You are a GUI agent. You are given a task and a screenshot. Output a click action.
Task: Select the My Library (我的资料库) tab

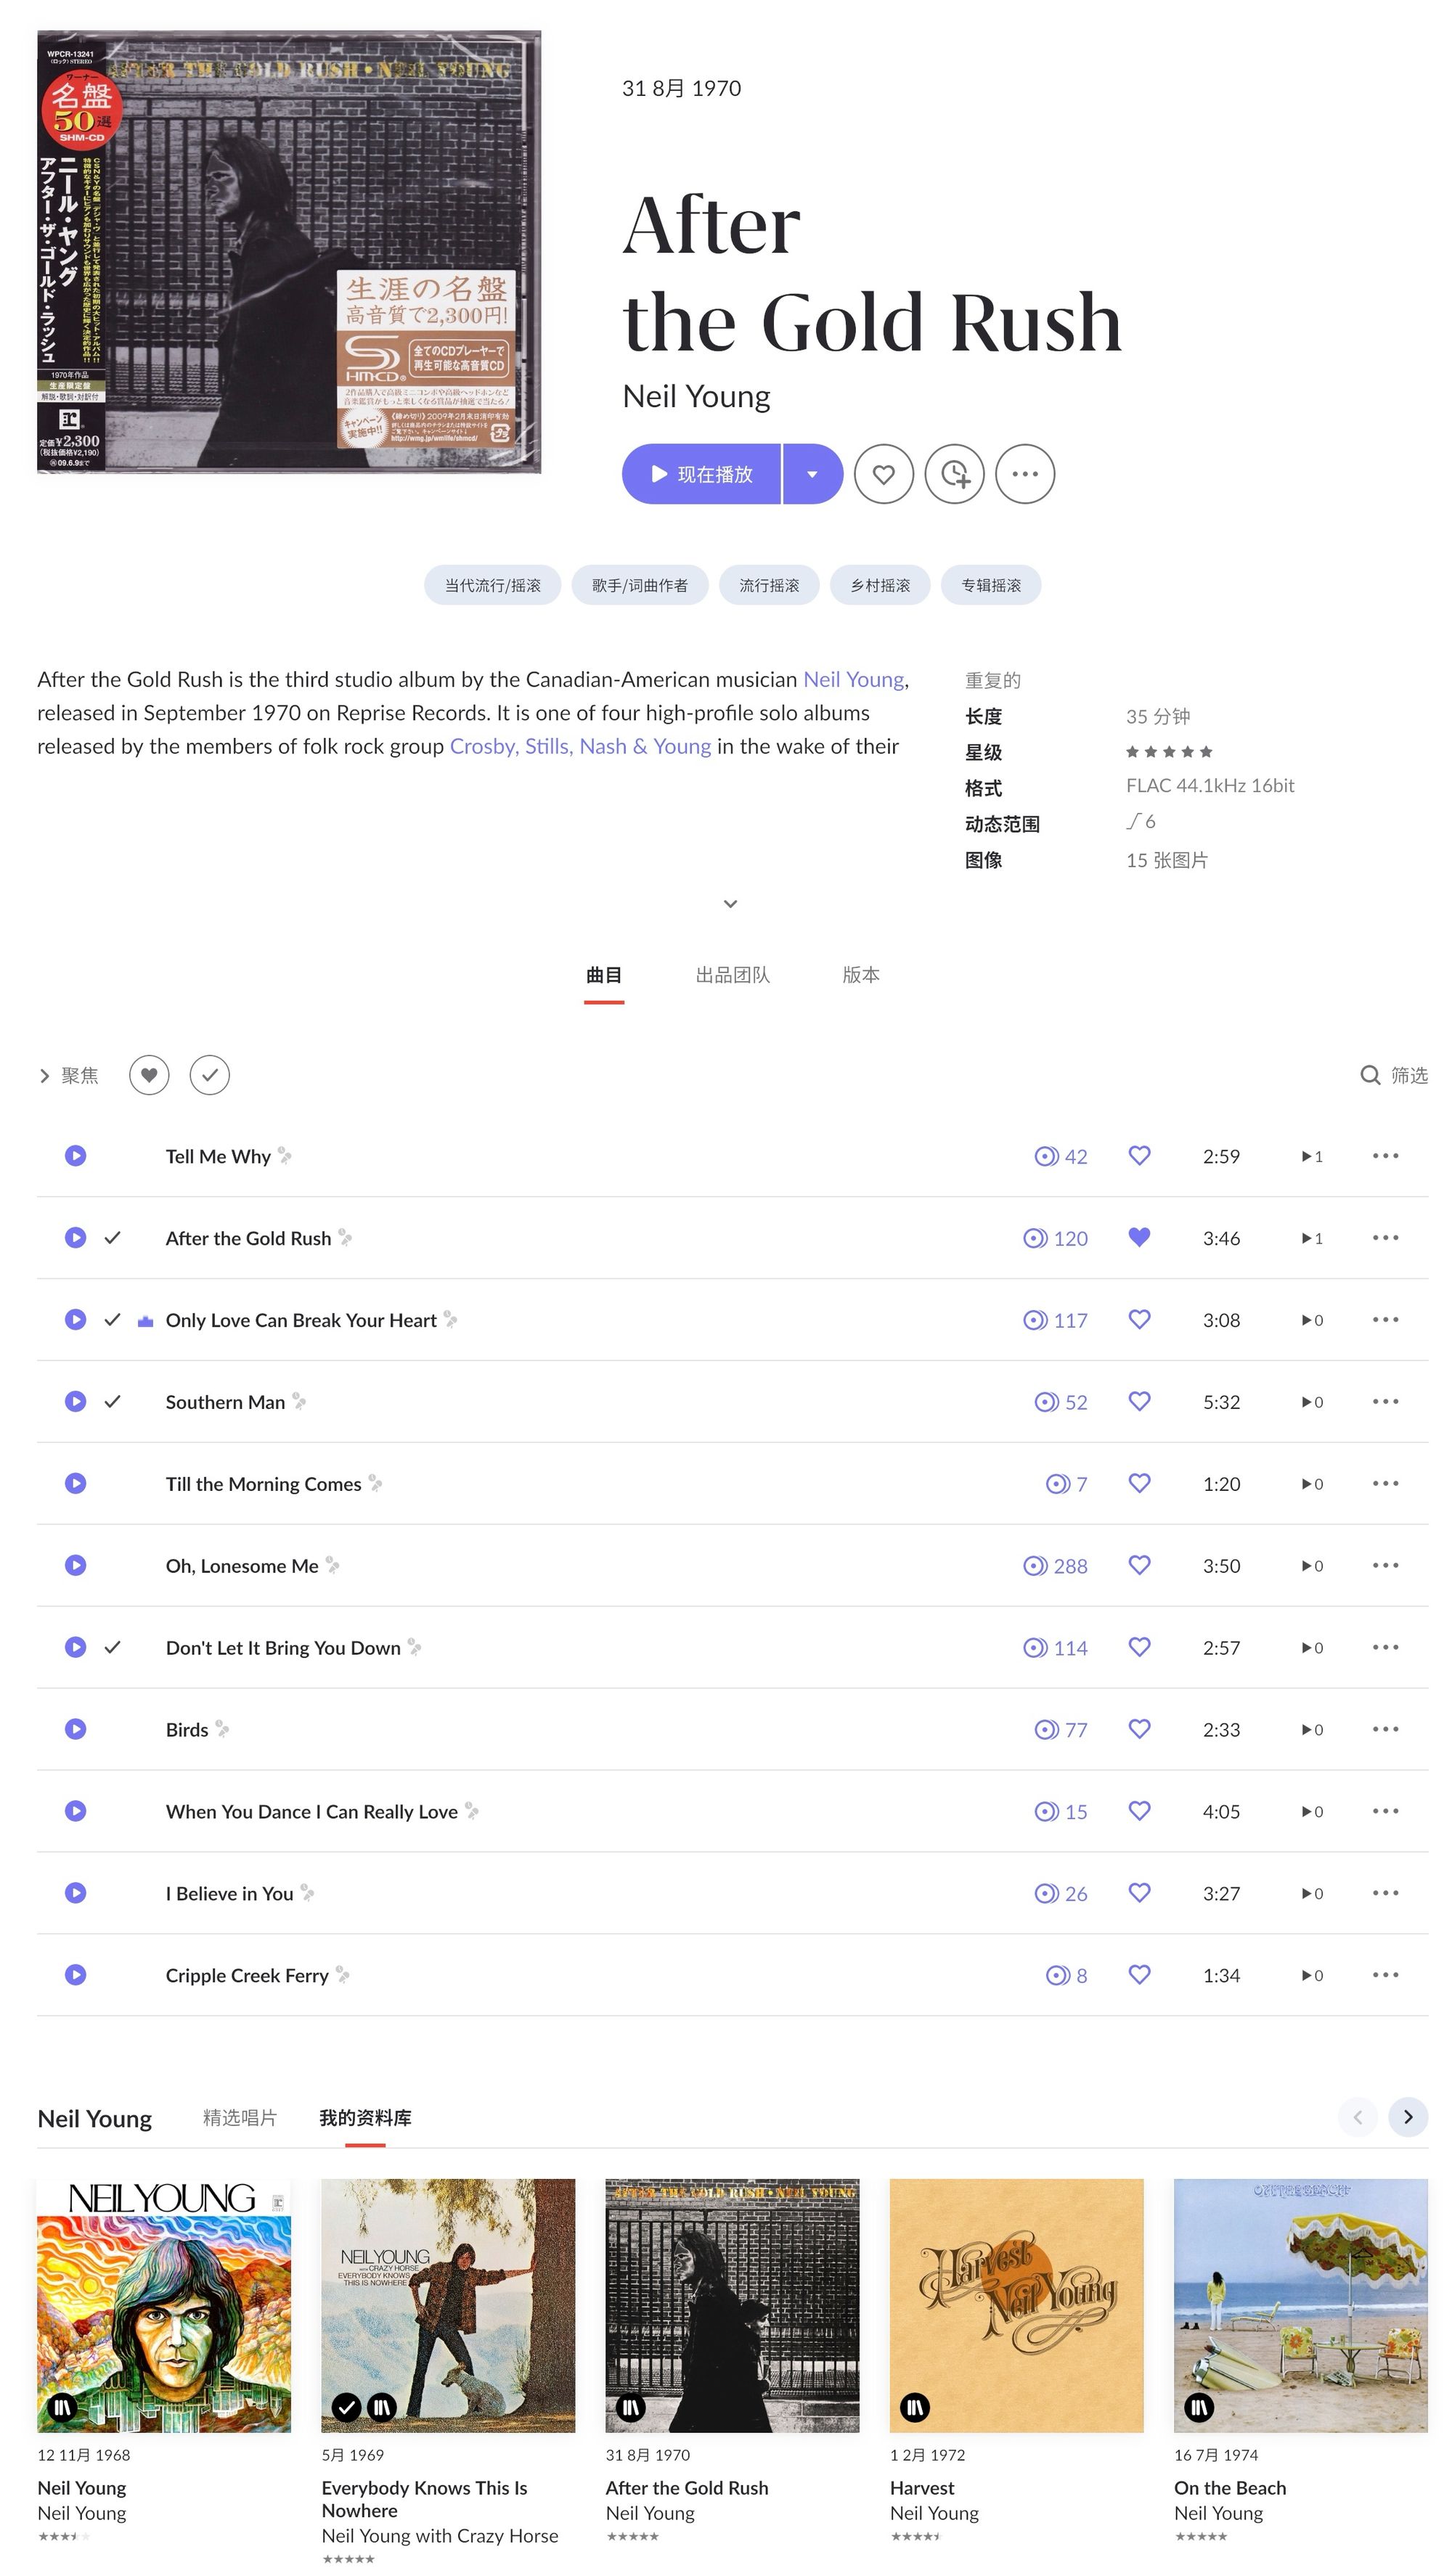point(365,2117)
